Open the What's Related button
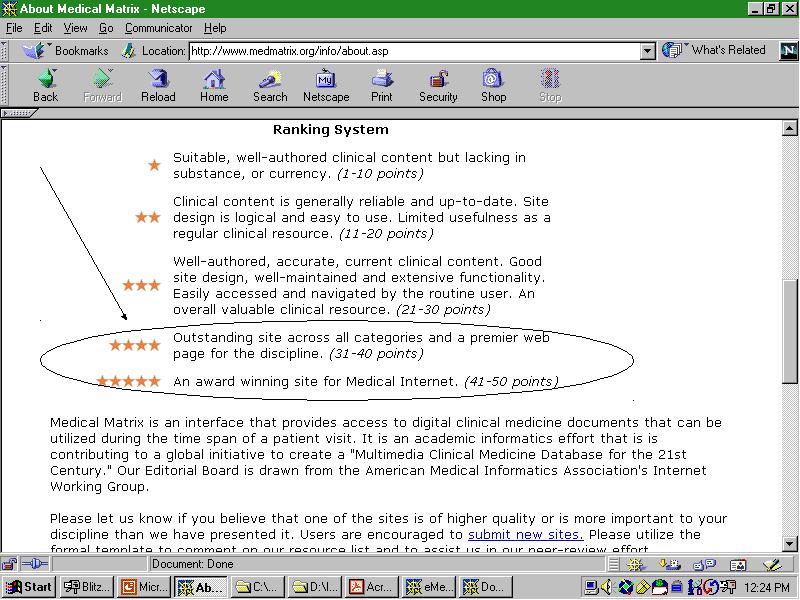The image size is (800, 600). [714, 50]
